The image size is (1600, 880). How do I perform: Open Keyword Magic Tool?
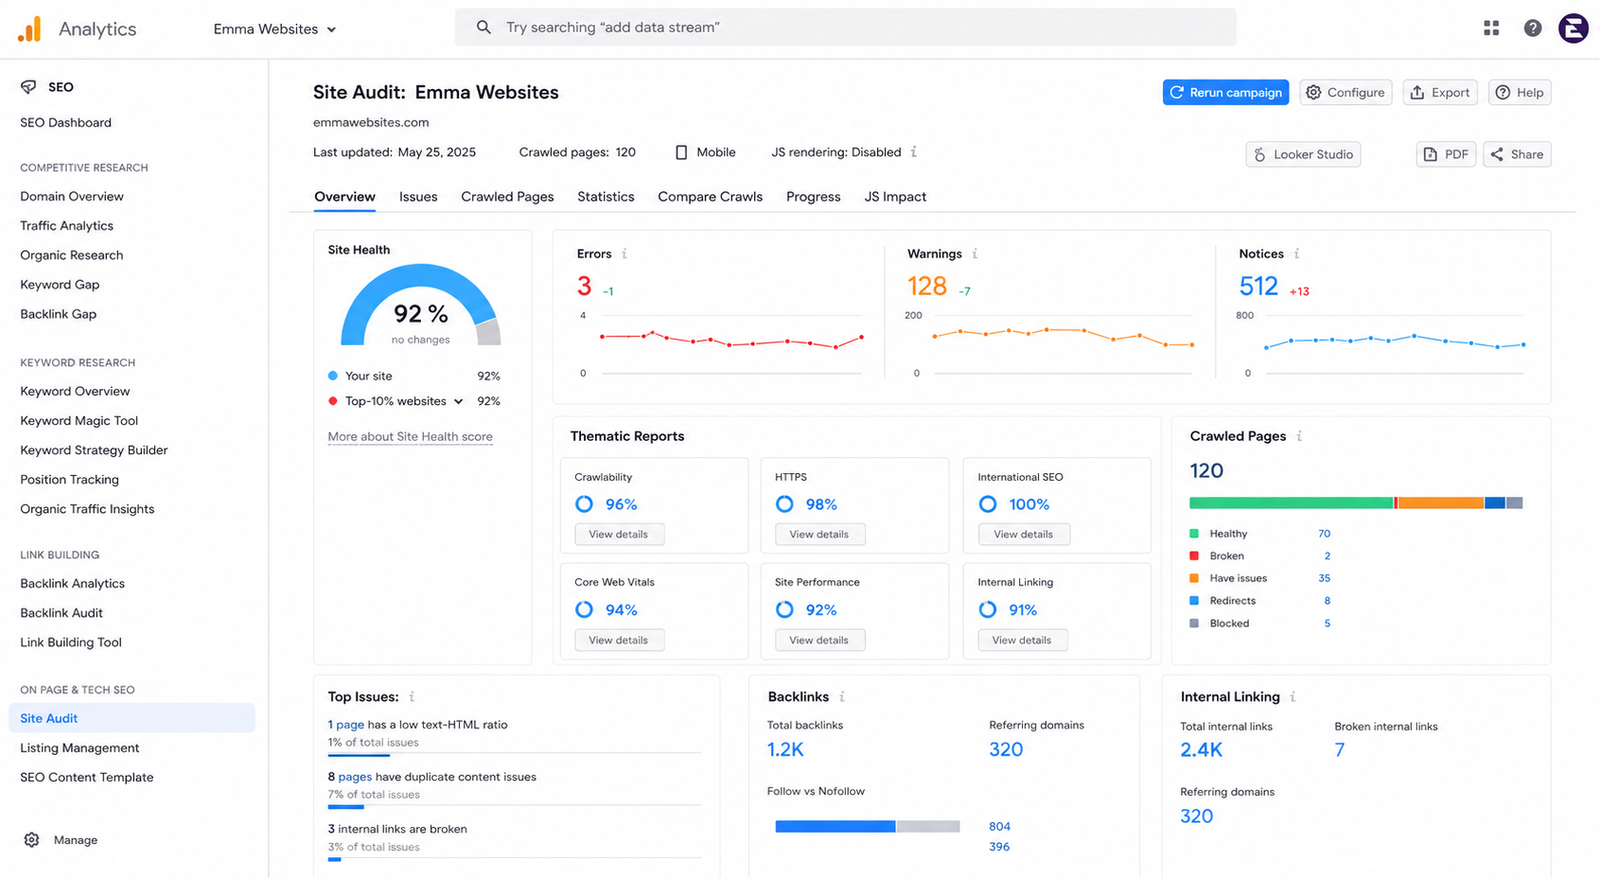[x=79, y=421]
